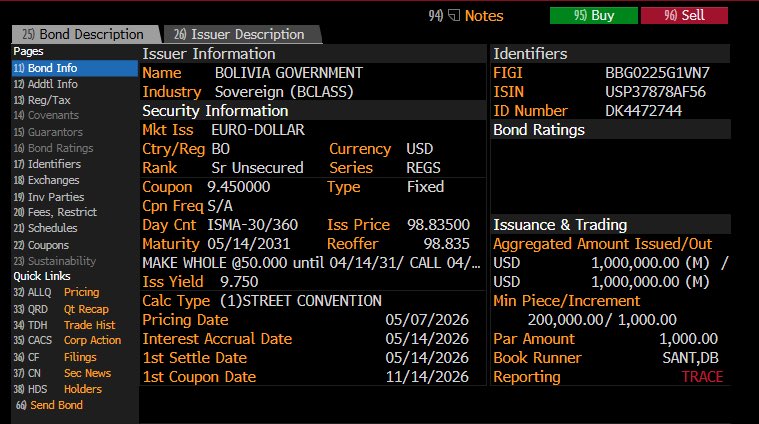Open the HDS Holders quick link
The image size is (759, 424).
click(58, 389)
